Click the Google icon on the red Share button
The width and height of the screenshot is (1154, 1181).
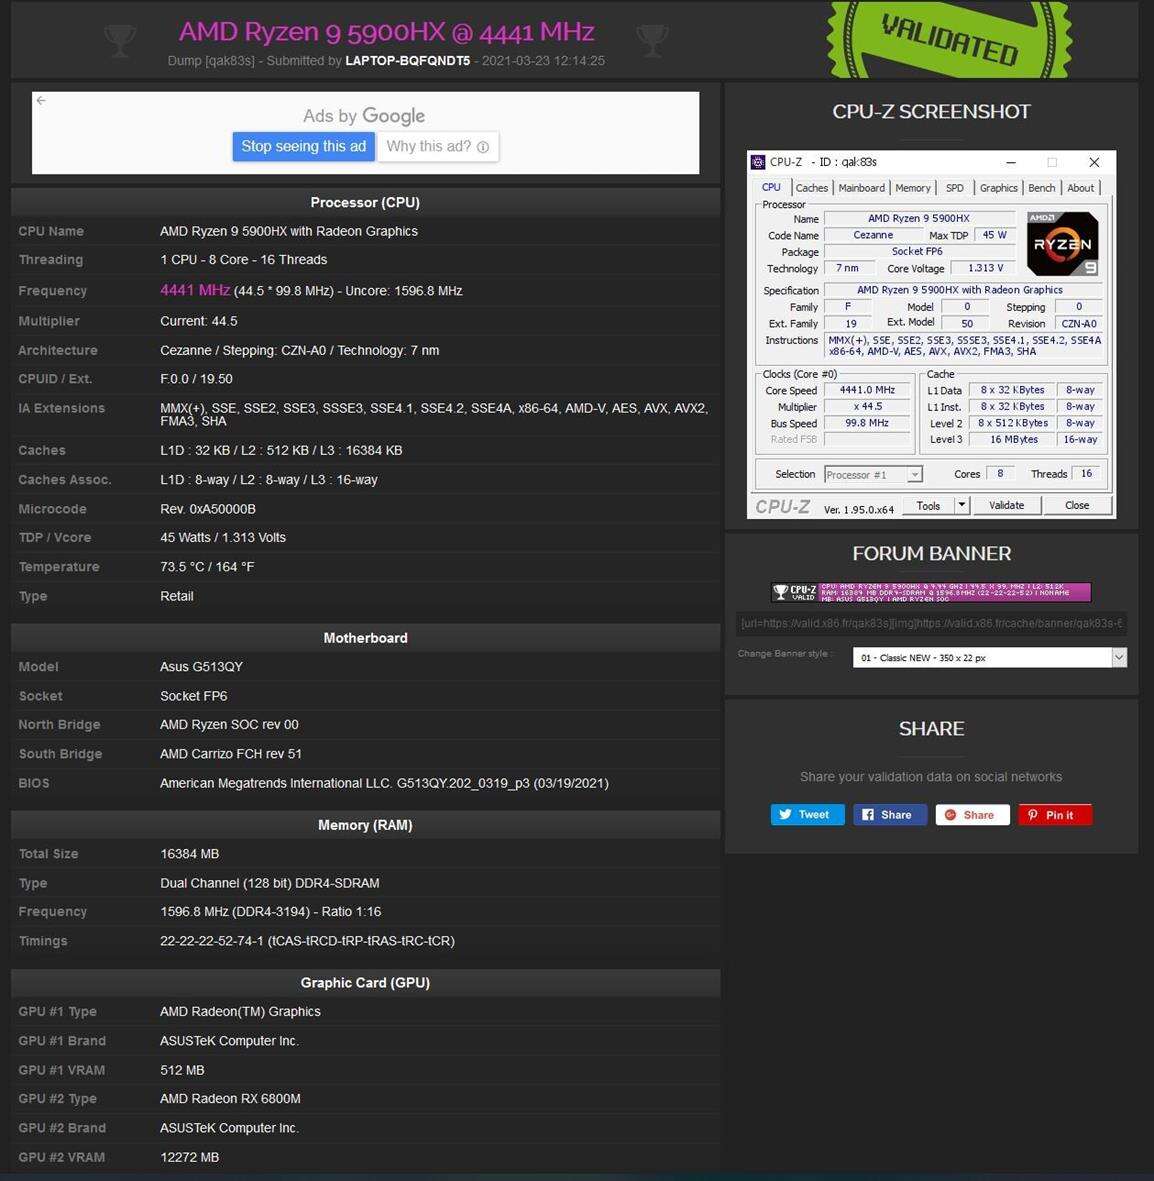pos(951,814)
